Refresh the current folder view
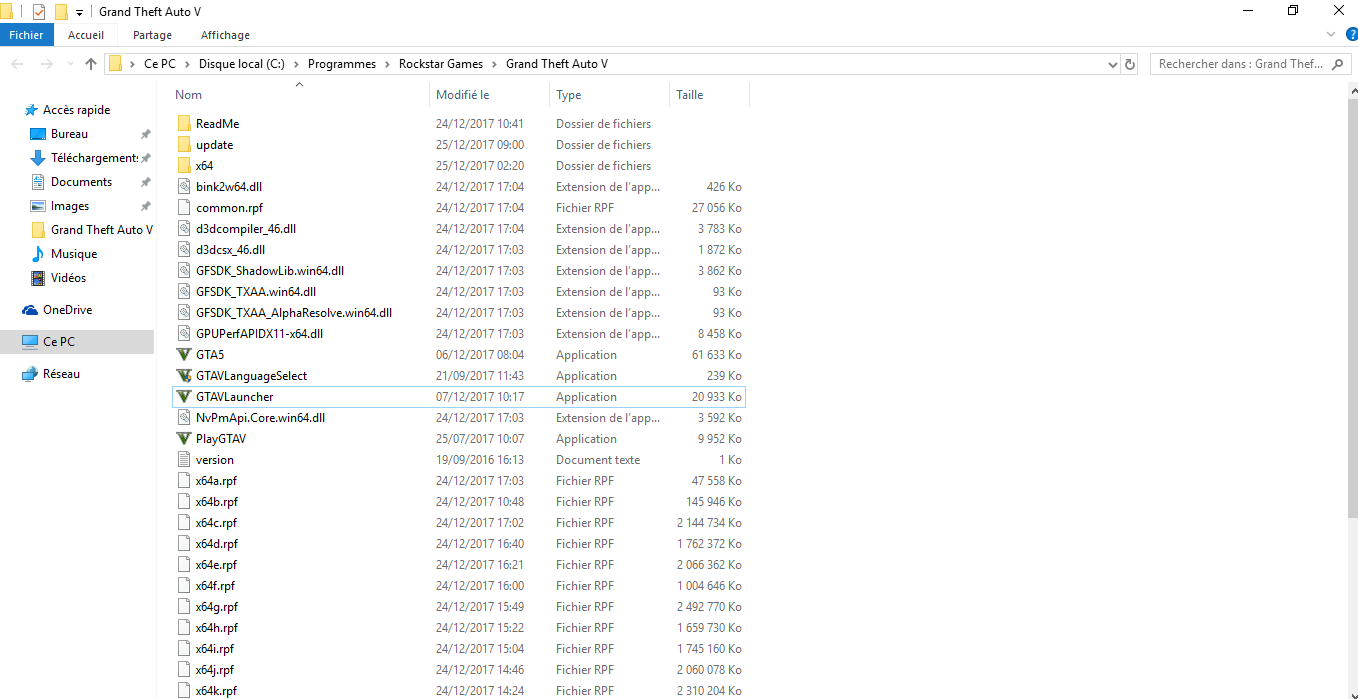The image size is (1358, 699). point(1130,64)
